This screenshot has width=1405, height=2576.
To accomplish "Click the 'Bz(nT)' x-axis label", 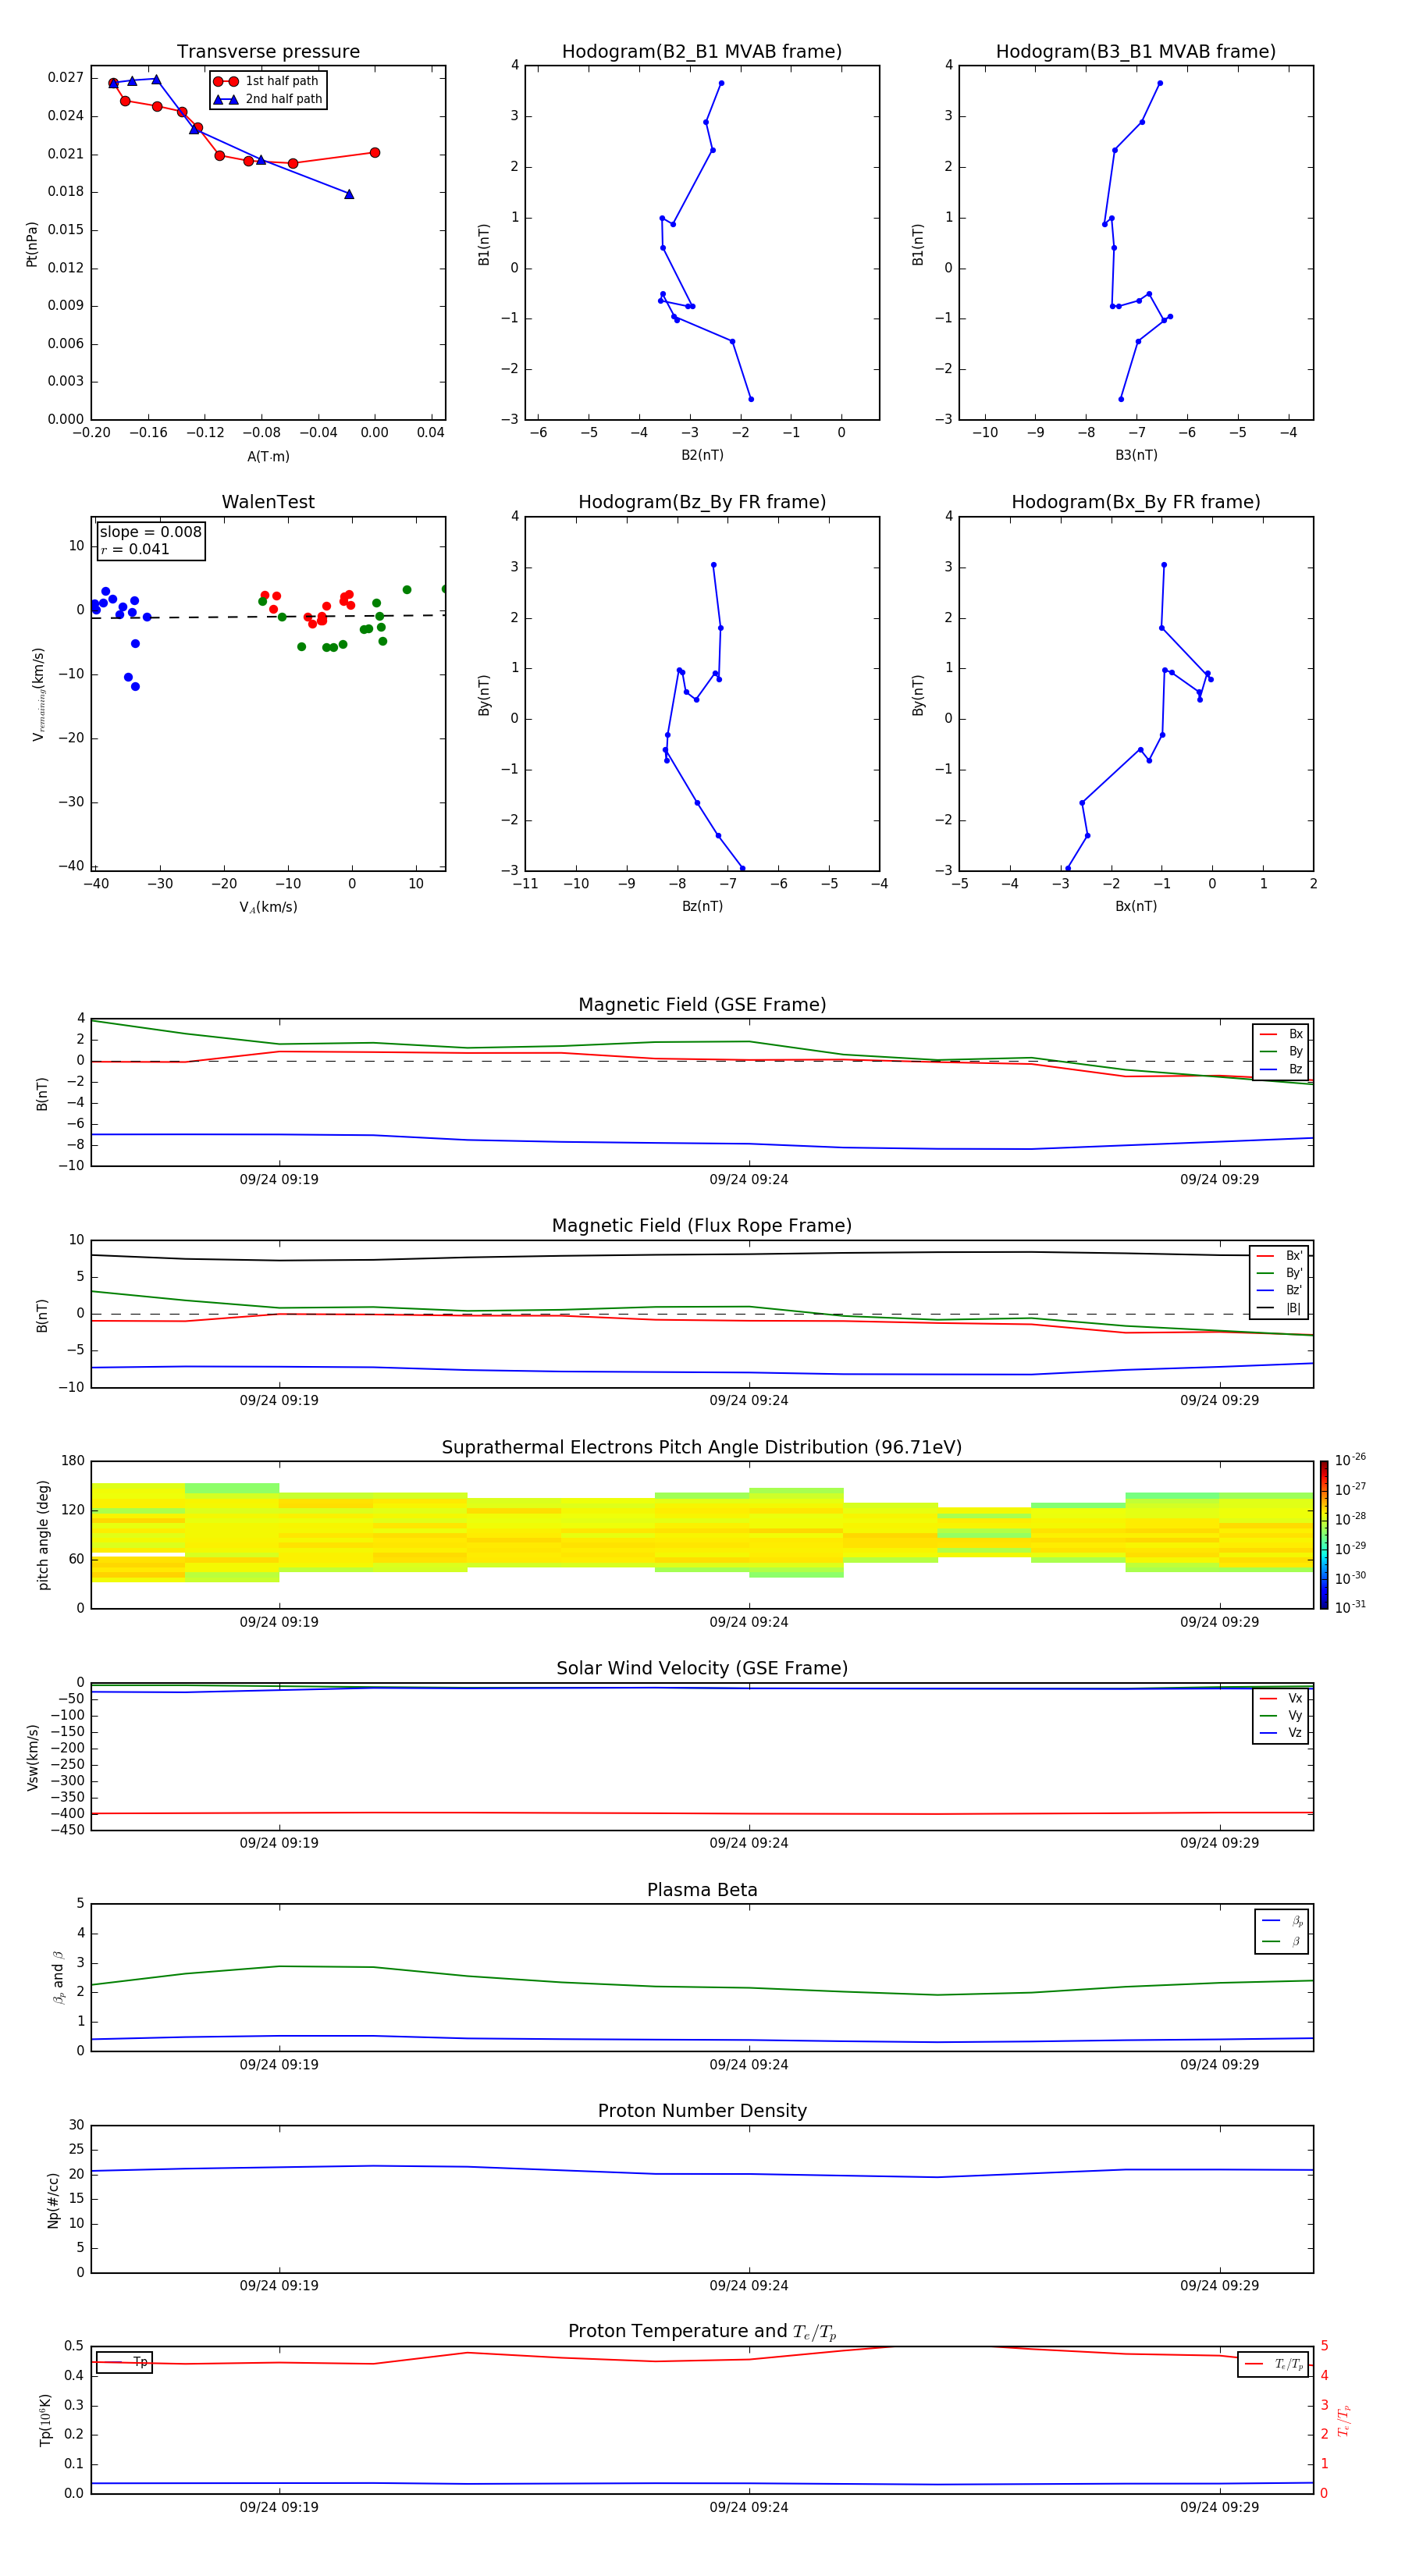I will (702, 906).
